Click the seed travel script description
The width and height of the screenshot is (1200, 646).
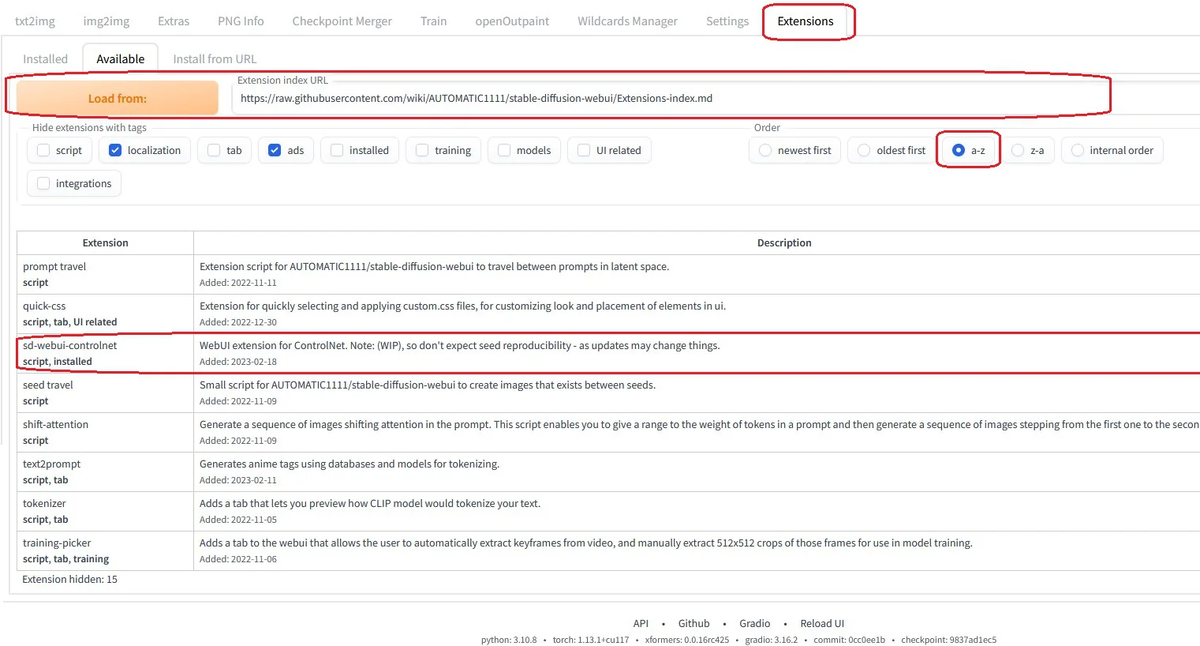pyautogui.click(x=427, y=384)
